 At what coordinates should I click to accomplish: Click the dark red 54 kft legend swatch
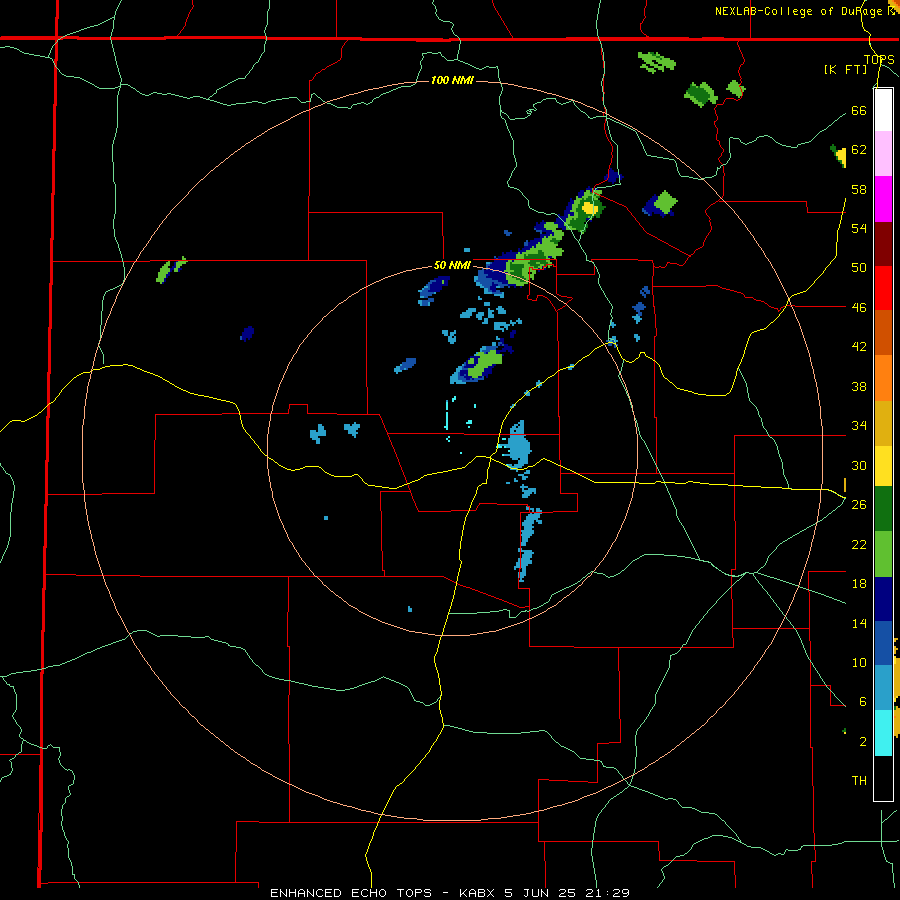[x=883, y=244]
